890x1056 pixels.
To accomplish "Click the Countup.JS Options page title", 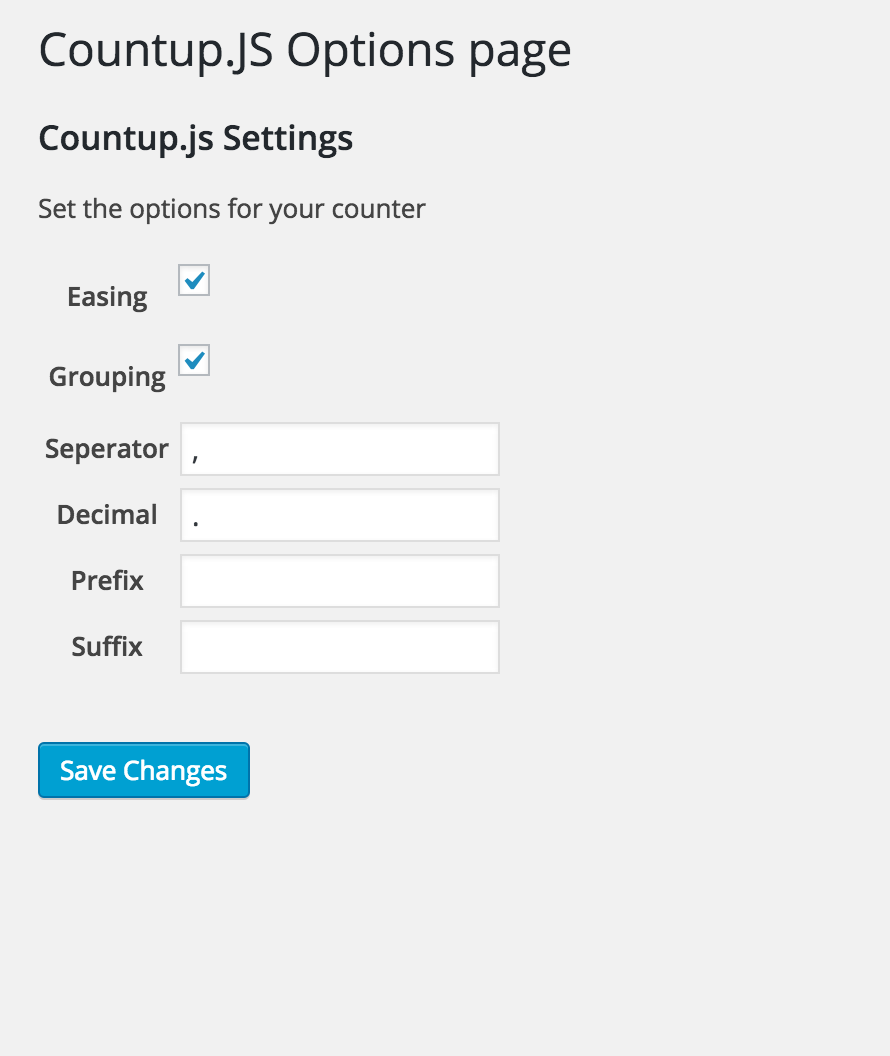I will tap(305, 51).
